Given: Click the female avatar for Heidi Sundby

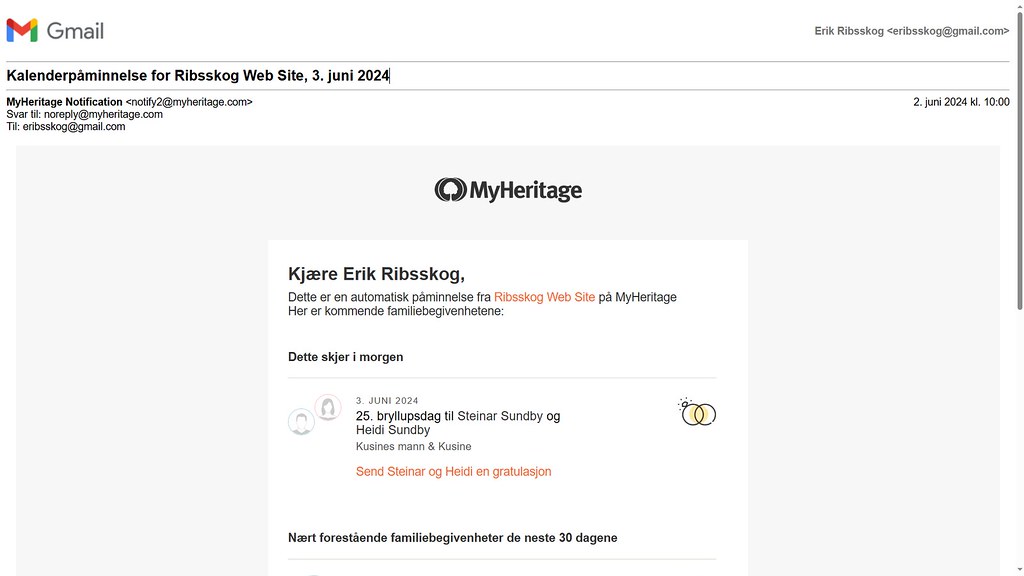Looking at the screenshot, I should pos(328,407).
